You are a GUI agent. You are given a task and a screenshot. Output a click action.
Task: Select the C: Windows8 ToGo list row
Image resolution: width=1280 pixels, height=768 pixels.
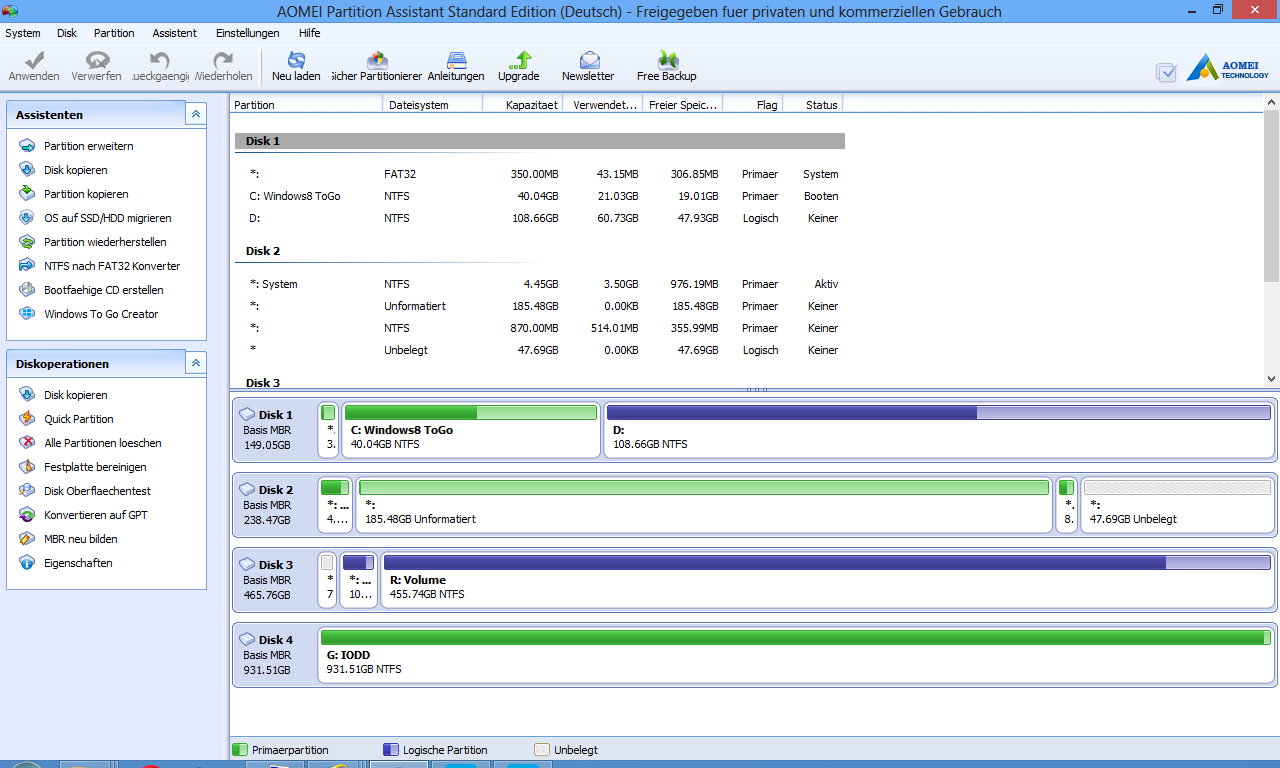(x=540, y=196)
